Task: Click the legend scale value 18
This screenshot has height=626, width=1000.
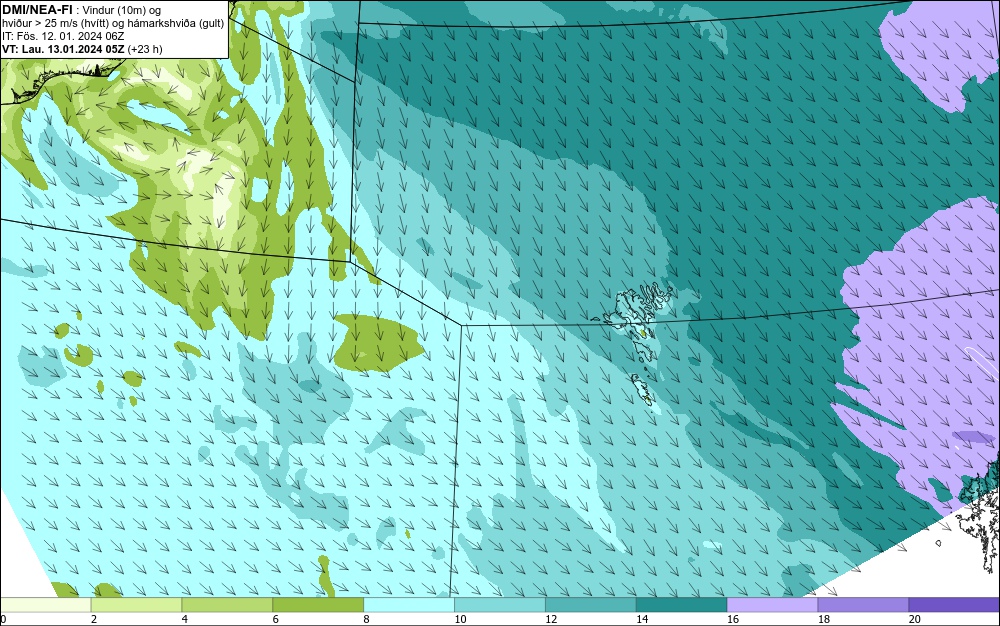Action: pos(823,619)
